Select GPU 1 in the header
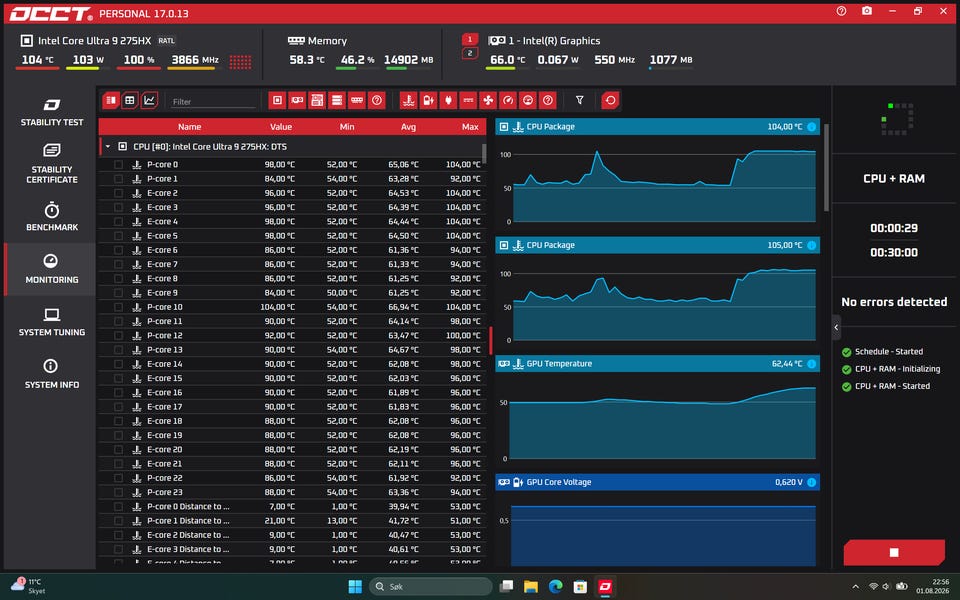Viewport: 960px width, 600px height. click(x=470, y=40)
